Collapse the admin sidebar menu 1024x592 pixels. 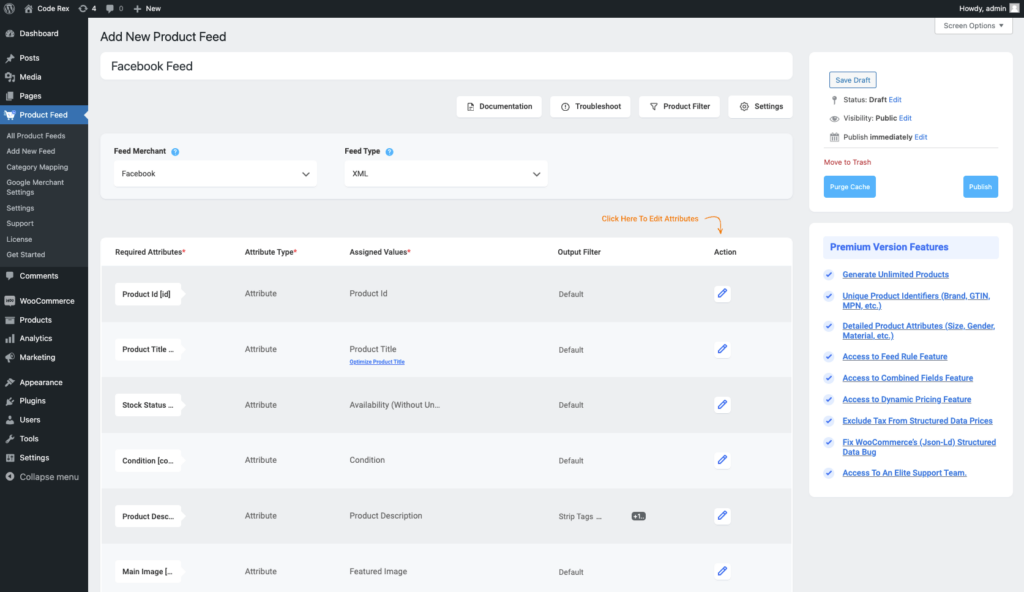[x=44, y=477]
